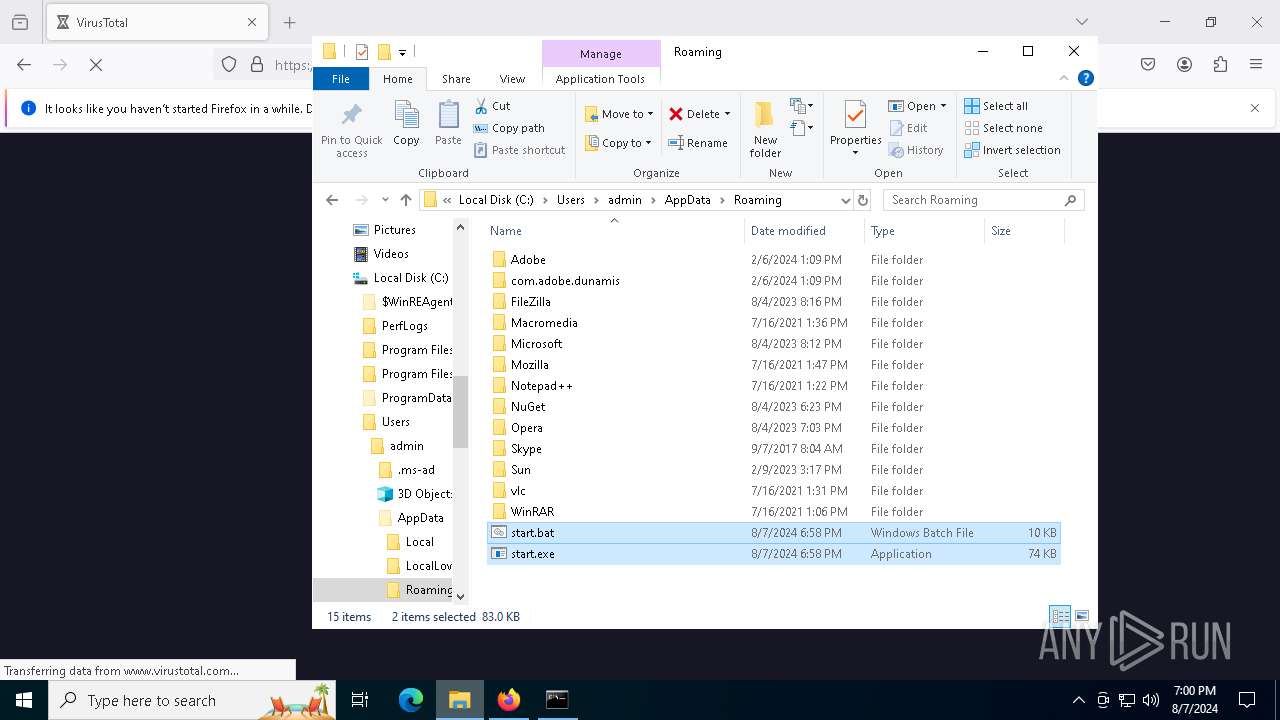Click Select none
The image size is (1280, 720).
tap(1003, 128)
